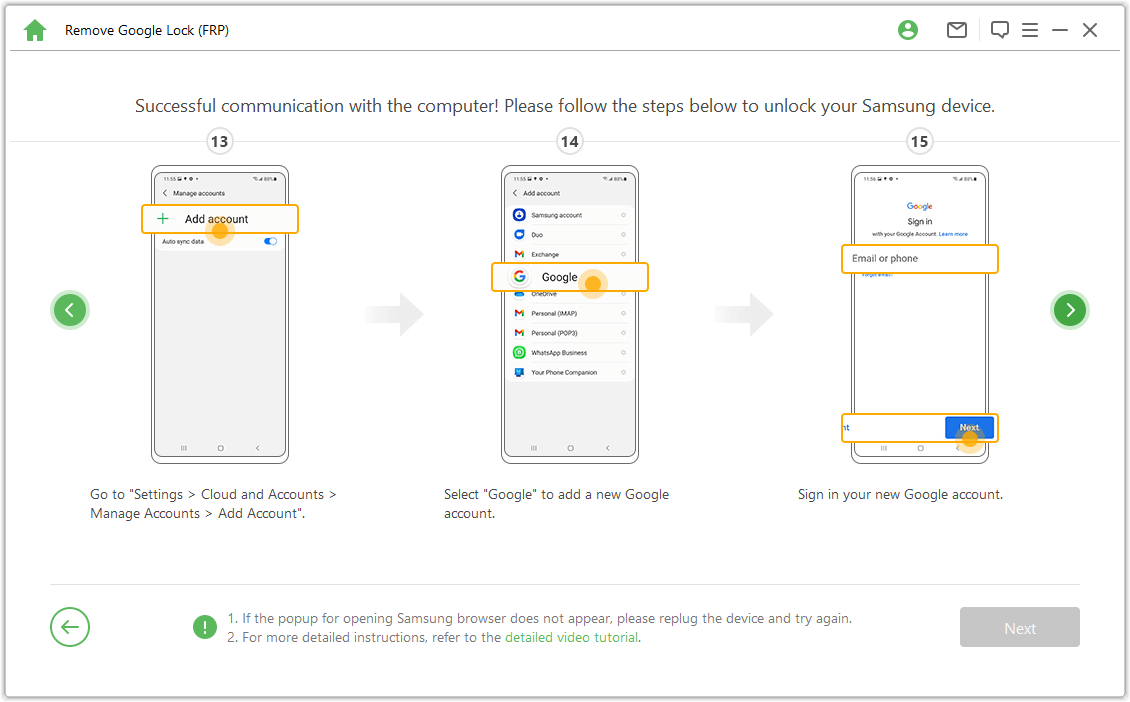
Task: Click step 13 instruction text about Settings
Action: click(213, 504)
